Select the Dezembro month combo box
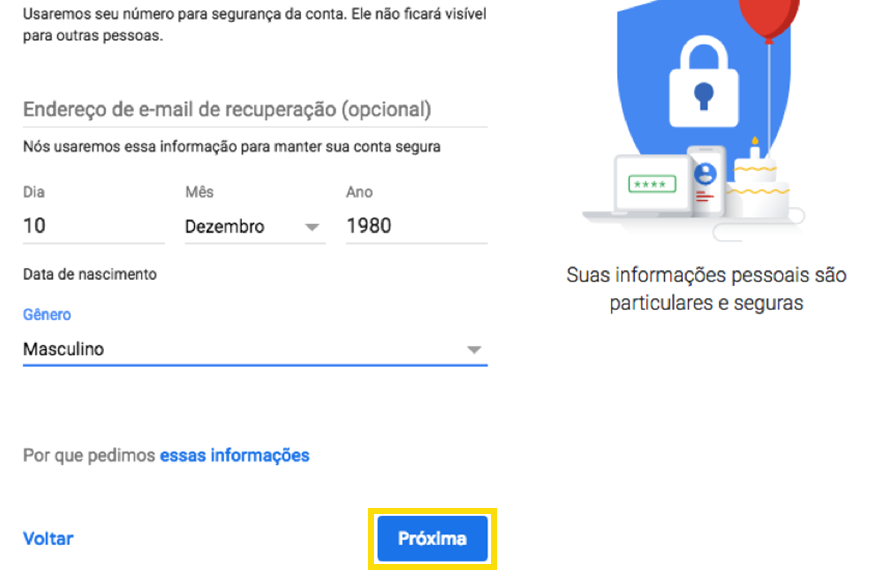The height and width of the screenshot is (577, 886). pyautogui.click(x=255, y=227)
